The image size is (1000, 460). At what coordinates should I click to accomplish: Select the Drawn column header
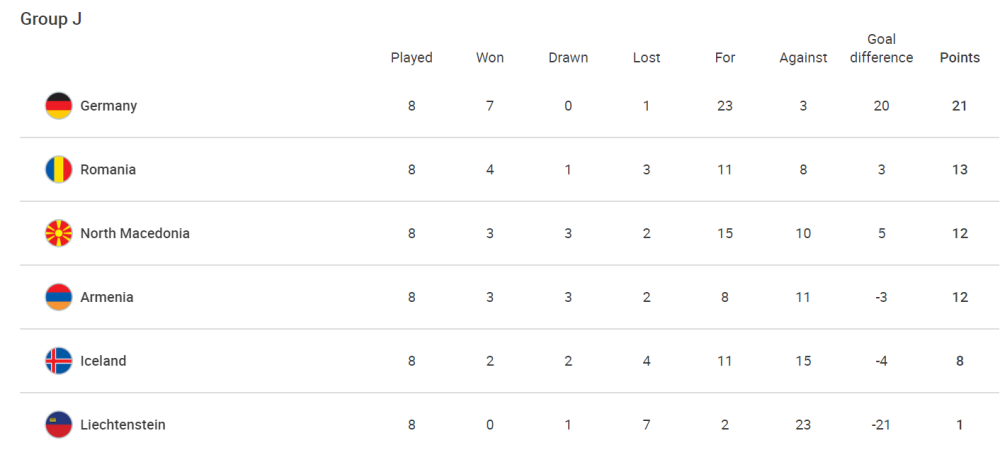click(568, 58)
